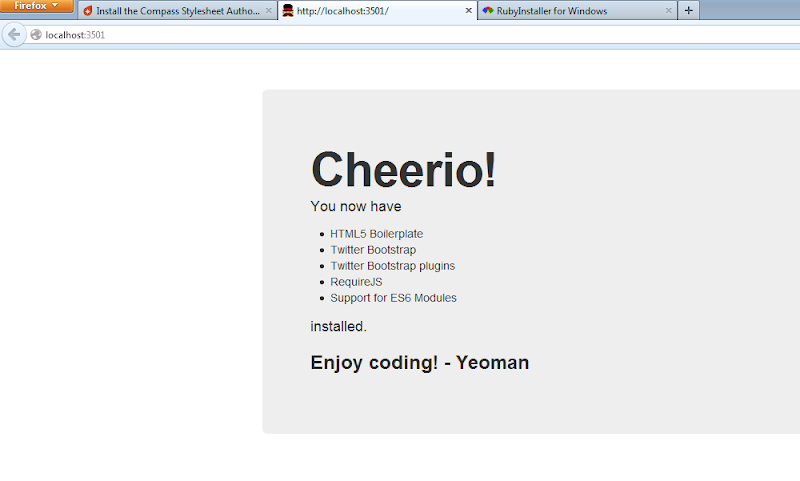Switch to the Install the Compass Stylesheet tab
Screen dimensions: 800x481
click(177, 11)
